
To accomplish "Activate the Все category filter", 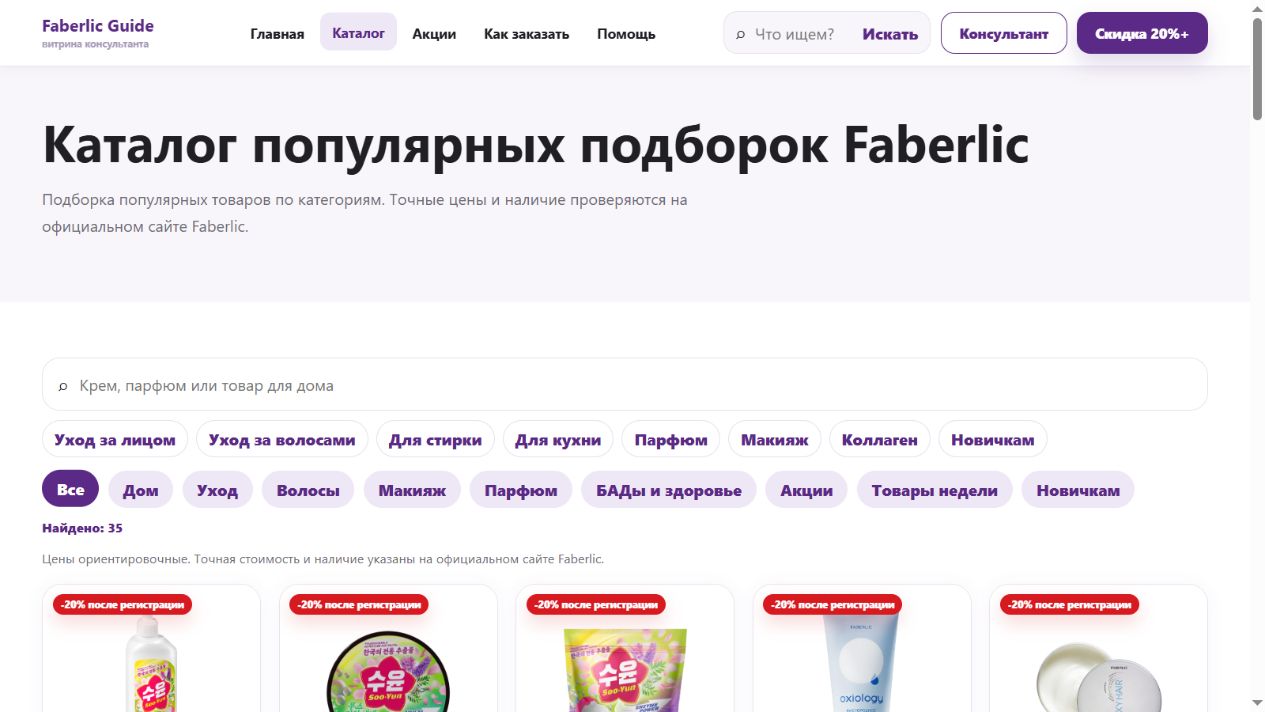I will coord(71,489).
